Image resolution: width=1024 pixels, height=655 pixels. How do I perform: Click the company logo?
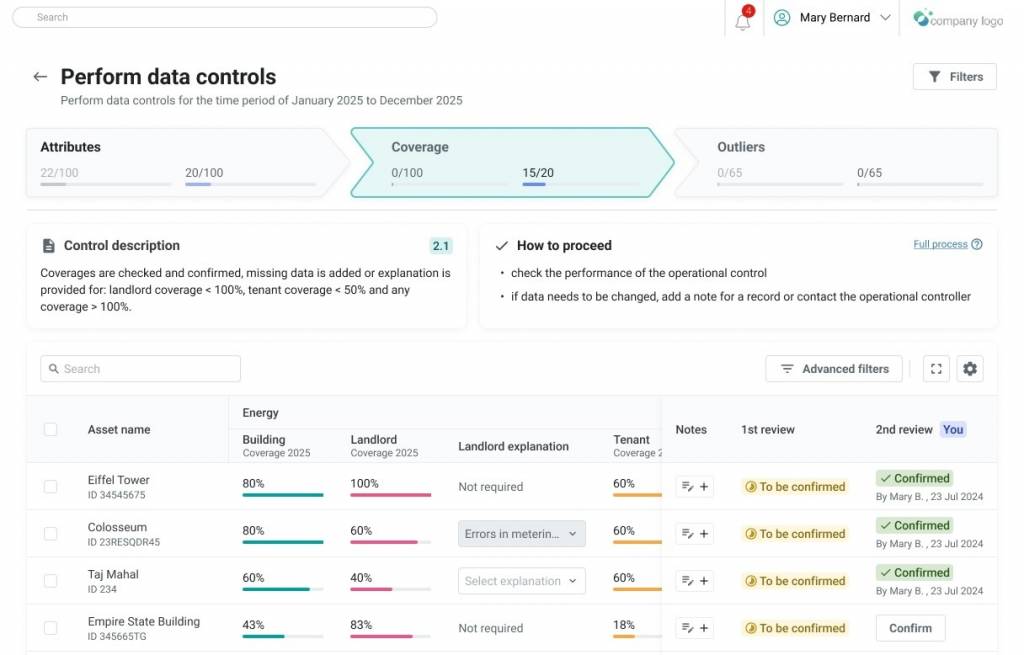[957, 19]
